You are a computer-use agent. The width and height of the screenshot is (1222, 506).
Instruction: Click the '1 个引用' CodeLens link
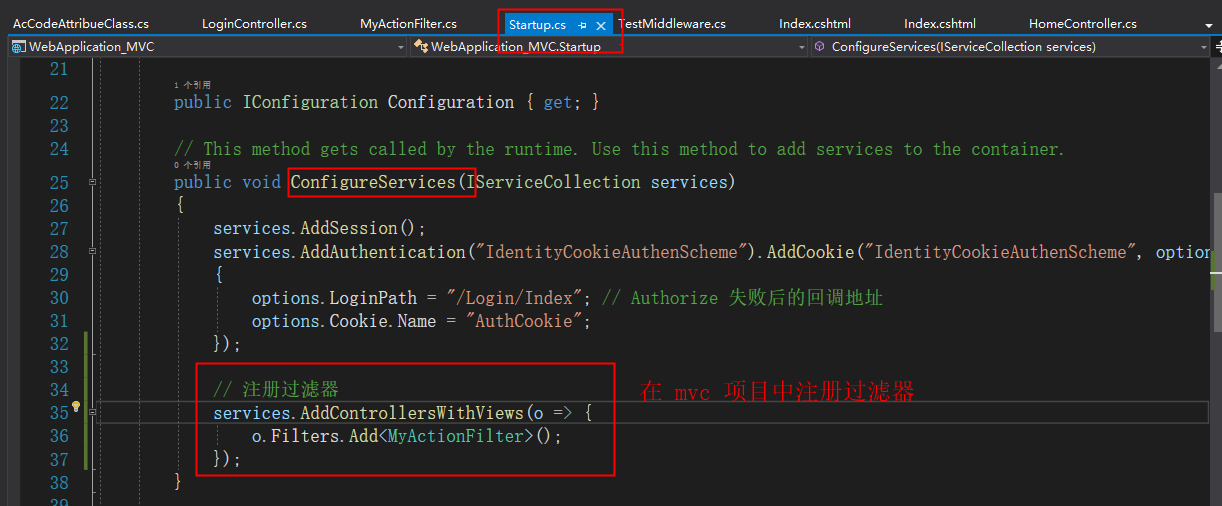[192, 85]
